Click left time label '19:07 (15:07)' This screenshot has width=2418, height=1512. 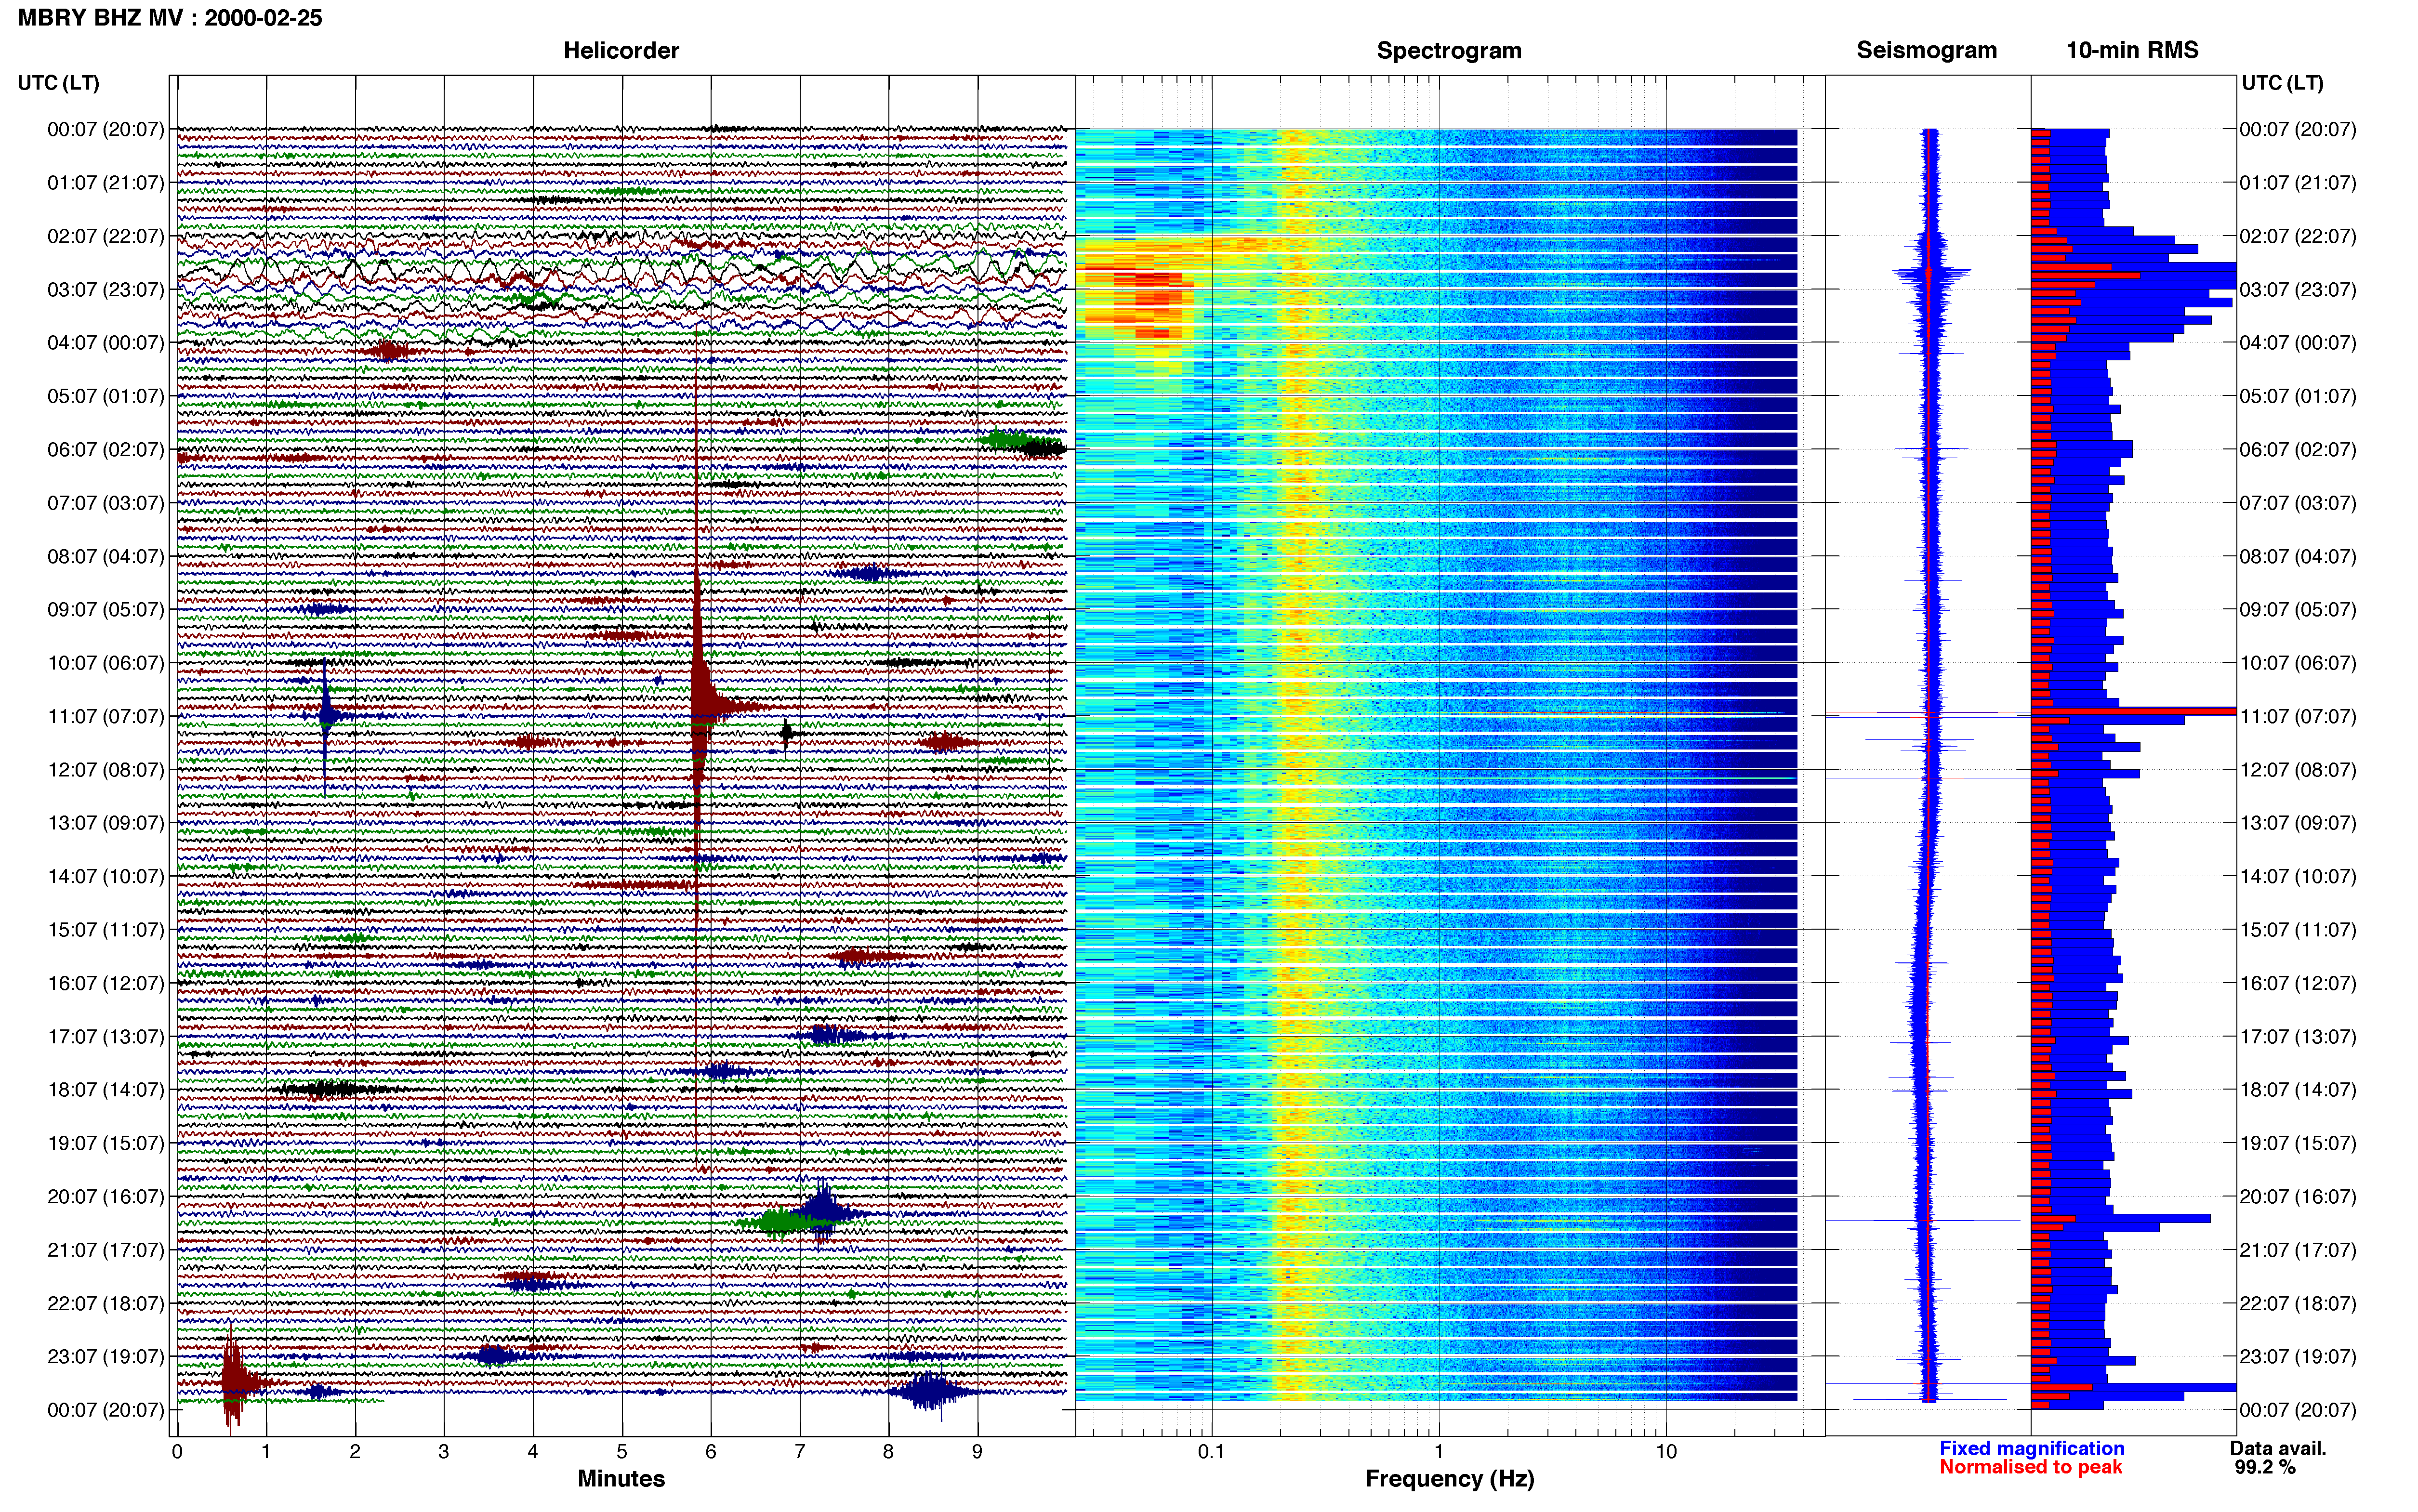click(x=106, y=1143)
